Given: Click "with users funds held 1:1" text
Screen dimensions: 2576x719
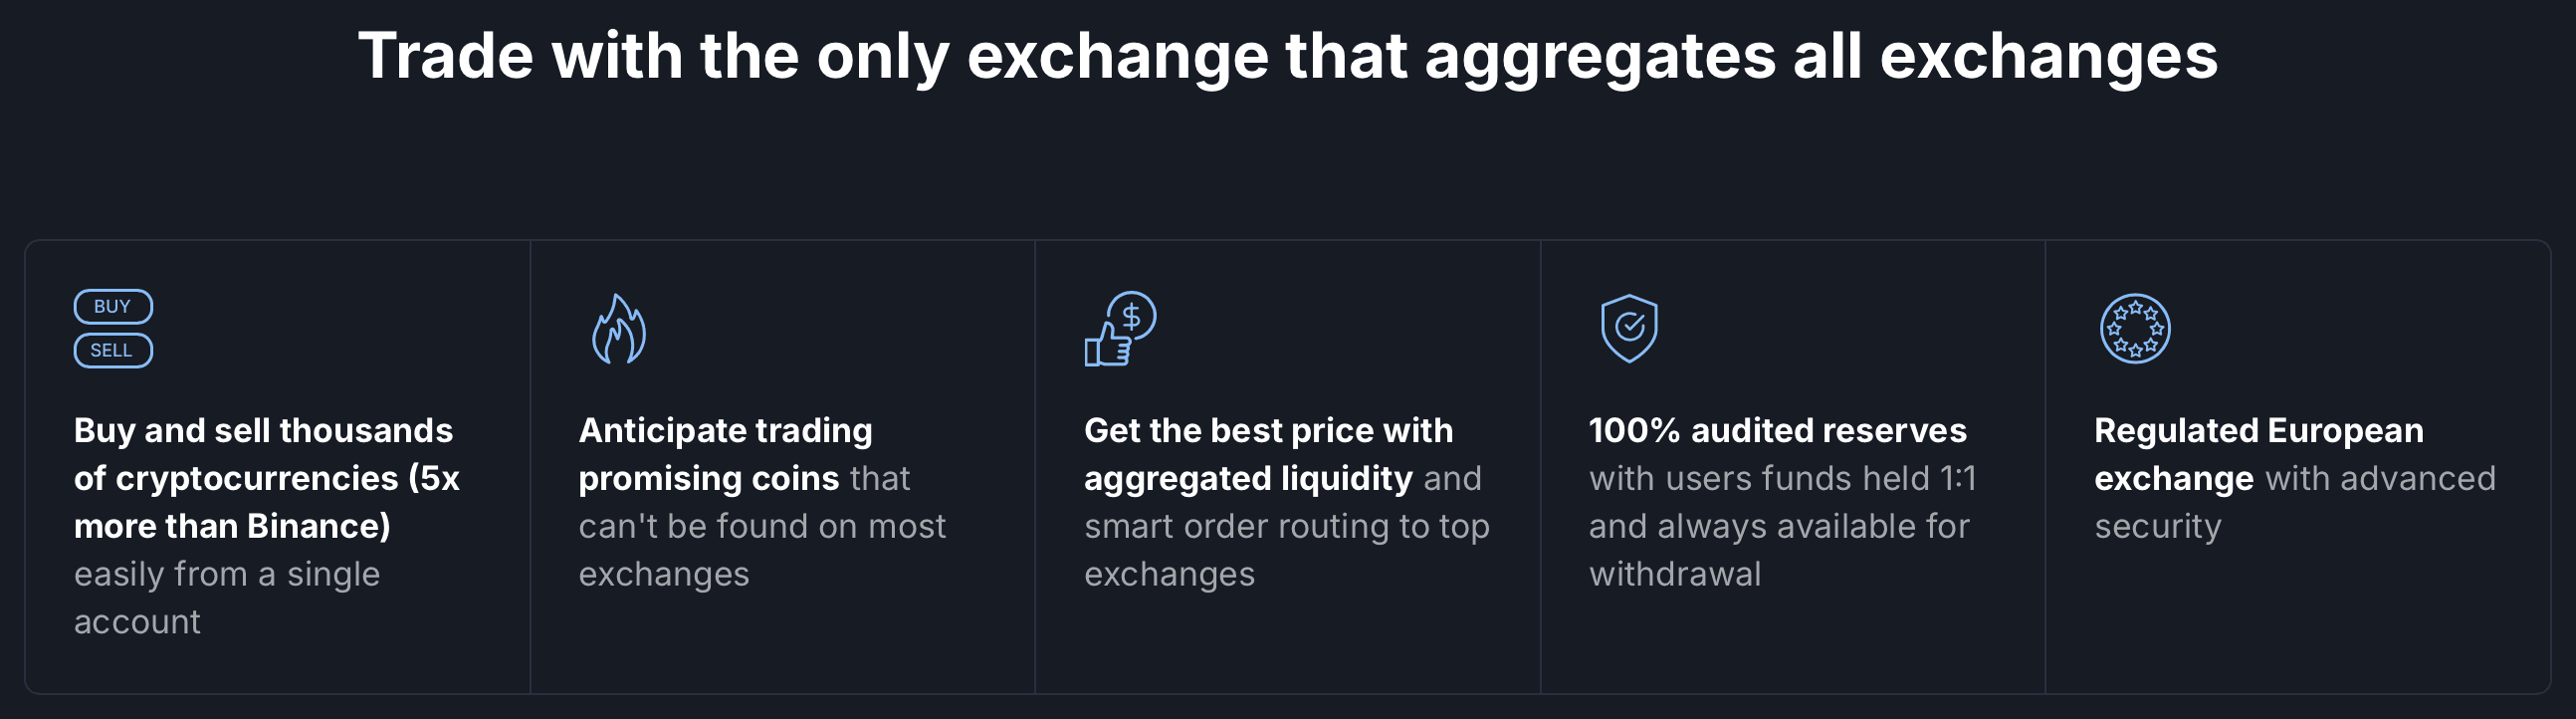Looking at the screenshot, I should pos(1782,479).
